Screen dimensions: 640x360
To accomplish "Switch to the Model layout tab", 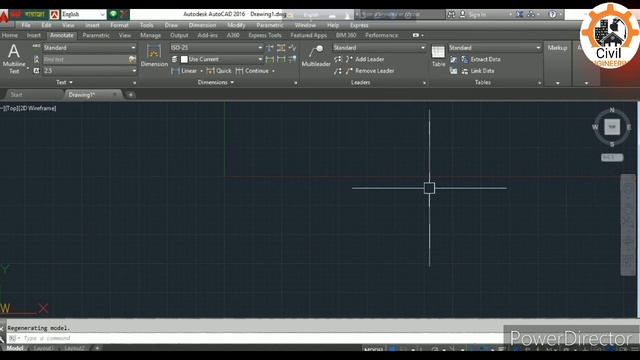I will pyautogui.click(x=15, y=348).
